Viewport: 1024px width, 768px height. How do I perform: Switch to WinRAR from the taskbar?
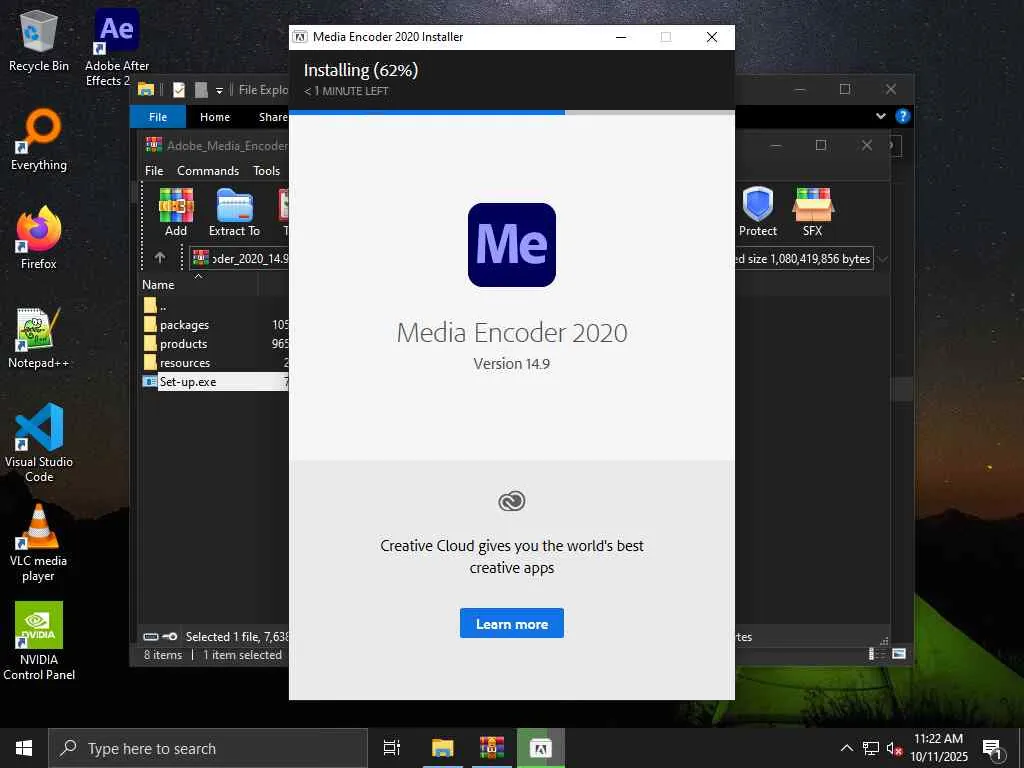[x=492, y=748]
